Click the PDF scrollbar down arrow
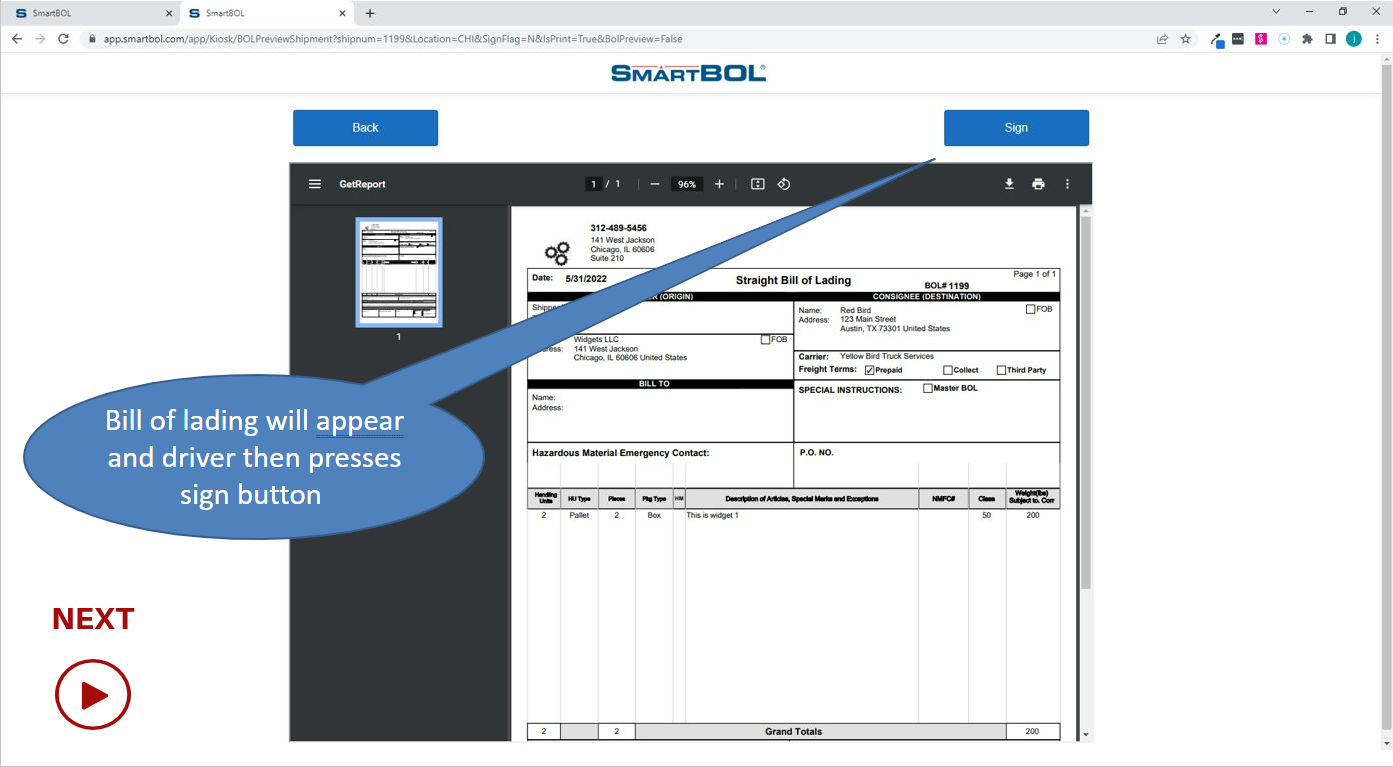 pos(1086,735)
